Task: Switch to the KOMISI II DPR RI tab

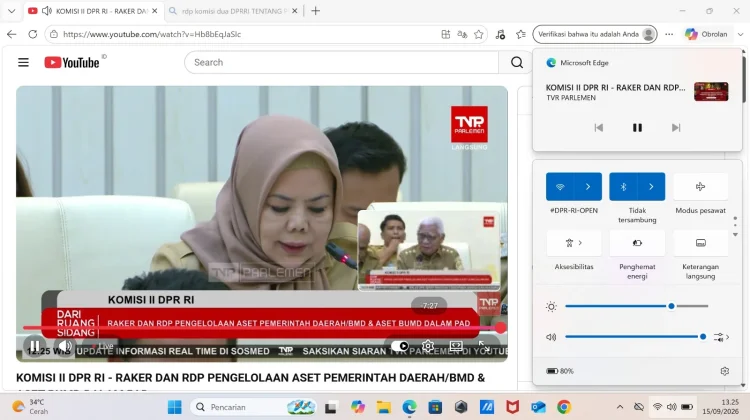Action: point(93,11)
